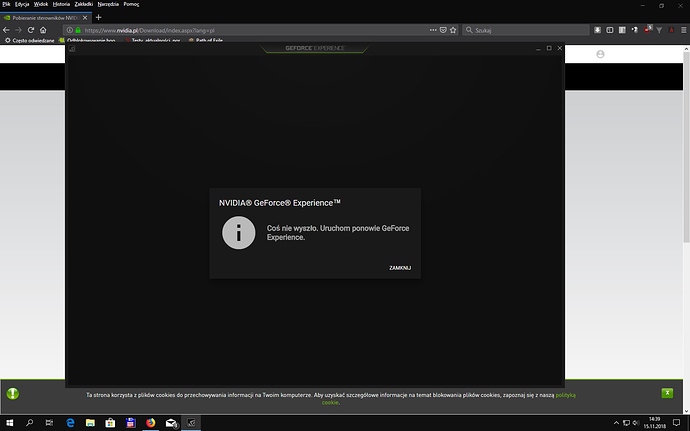Image resolution: width=690 pixels, height=431 pixels.
Task: Open the Historia menu
Action: [61, 4]
